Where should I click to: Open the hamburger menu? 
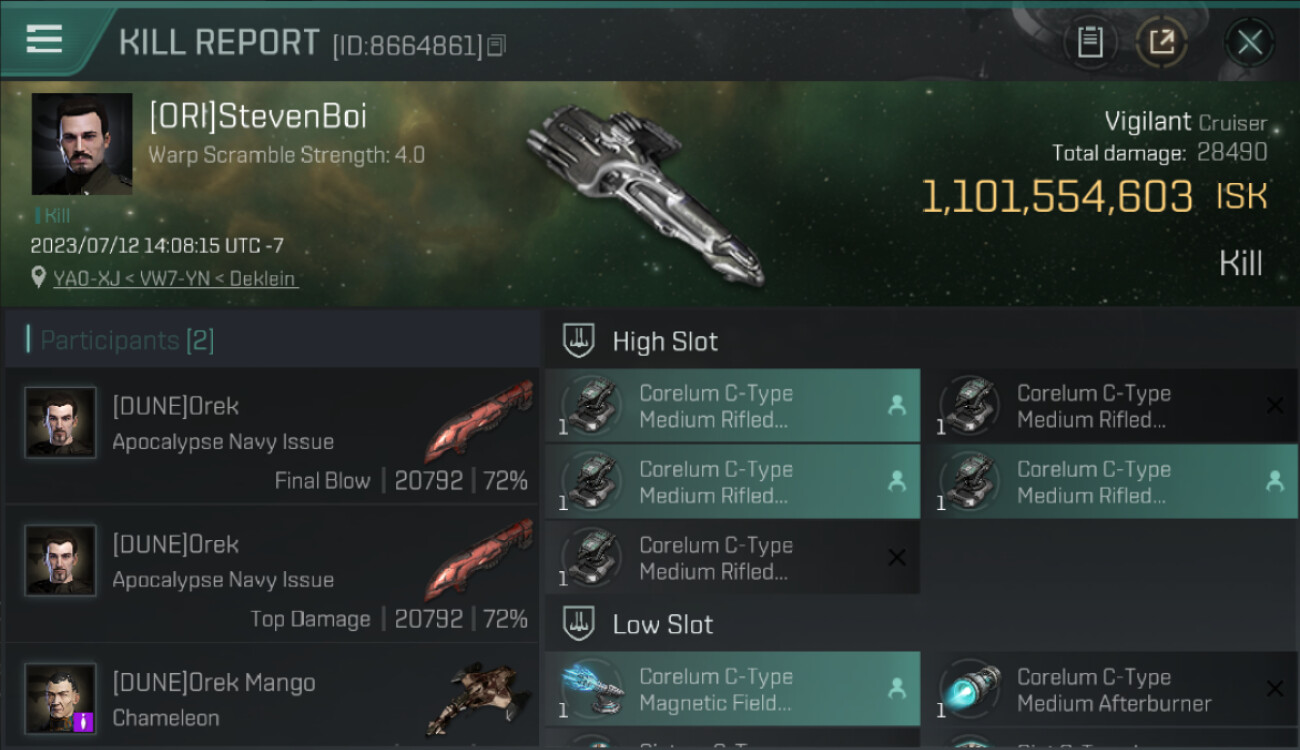[44, 39]
